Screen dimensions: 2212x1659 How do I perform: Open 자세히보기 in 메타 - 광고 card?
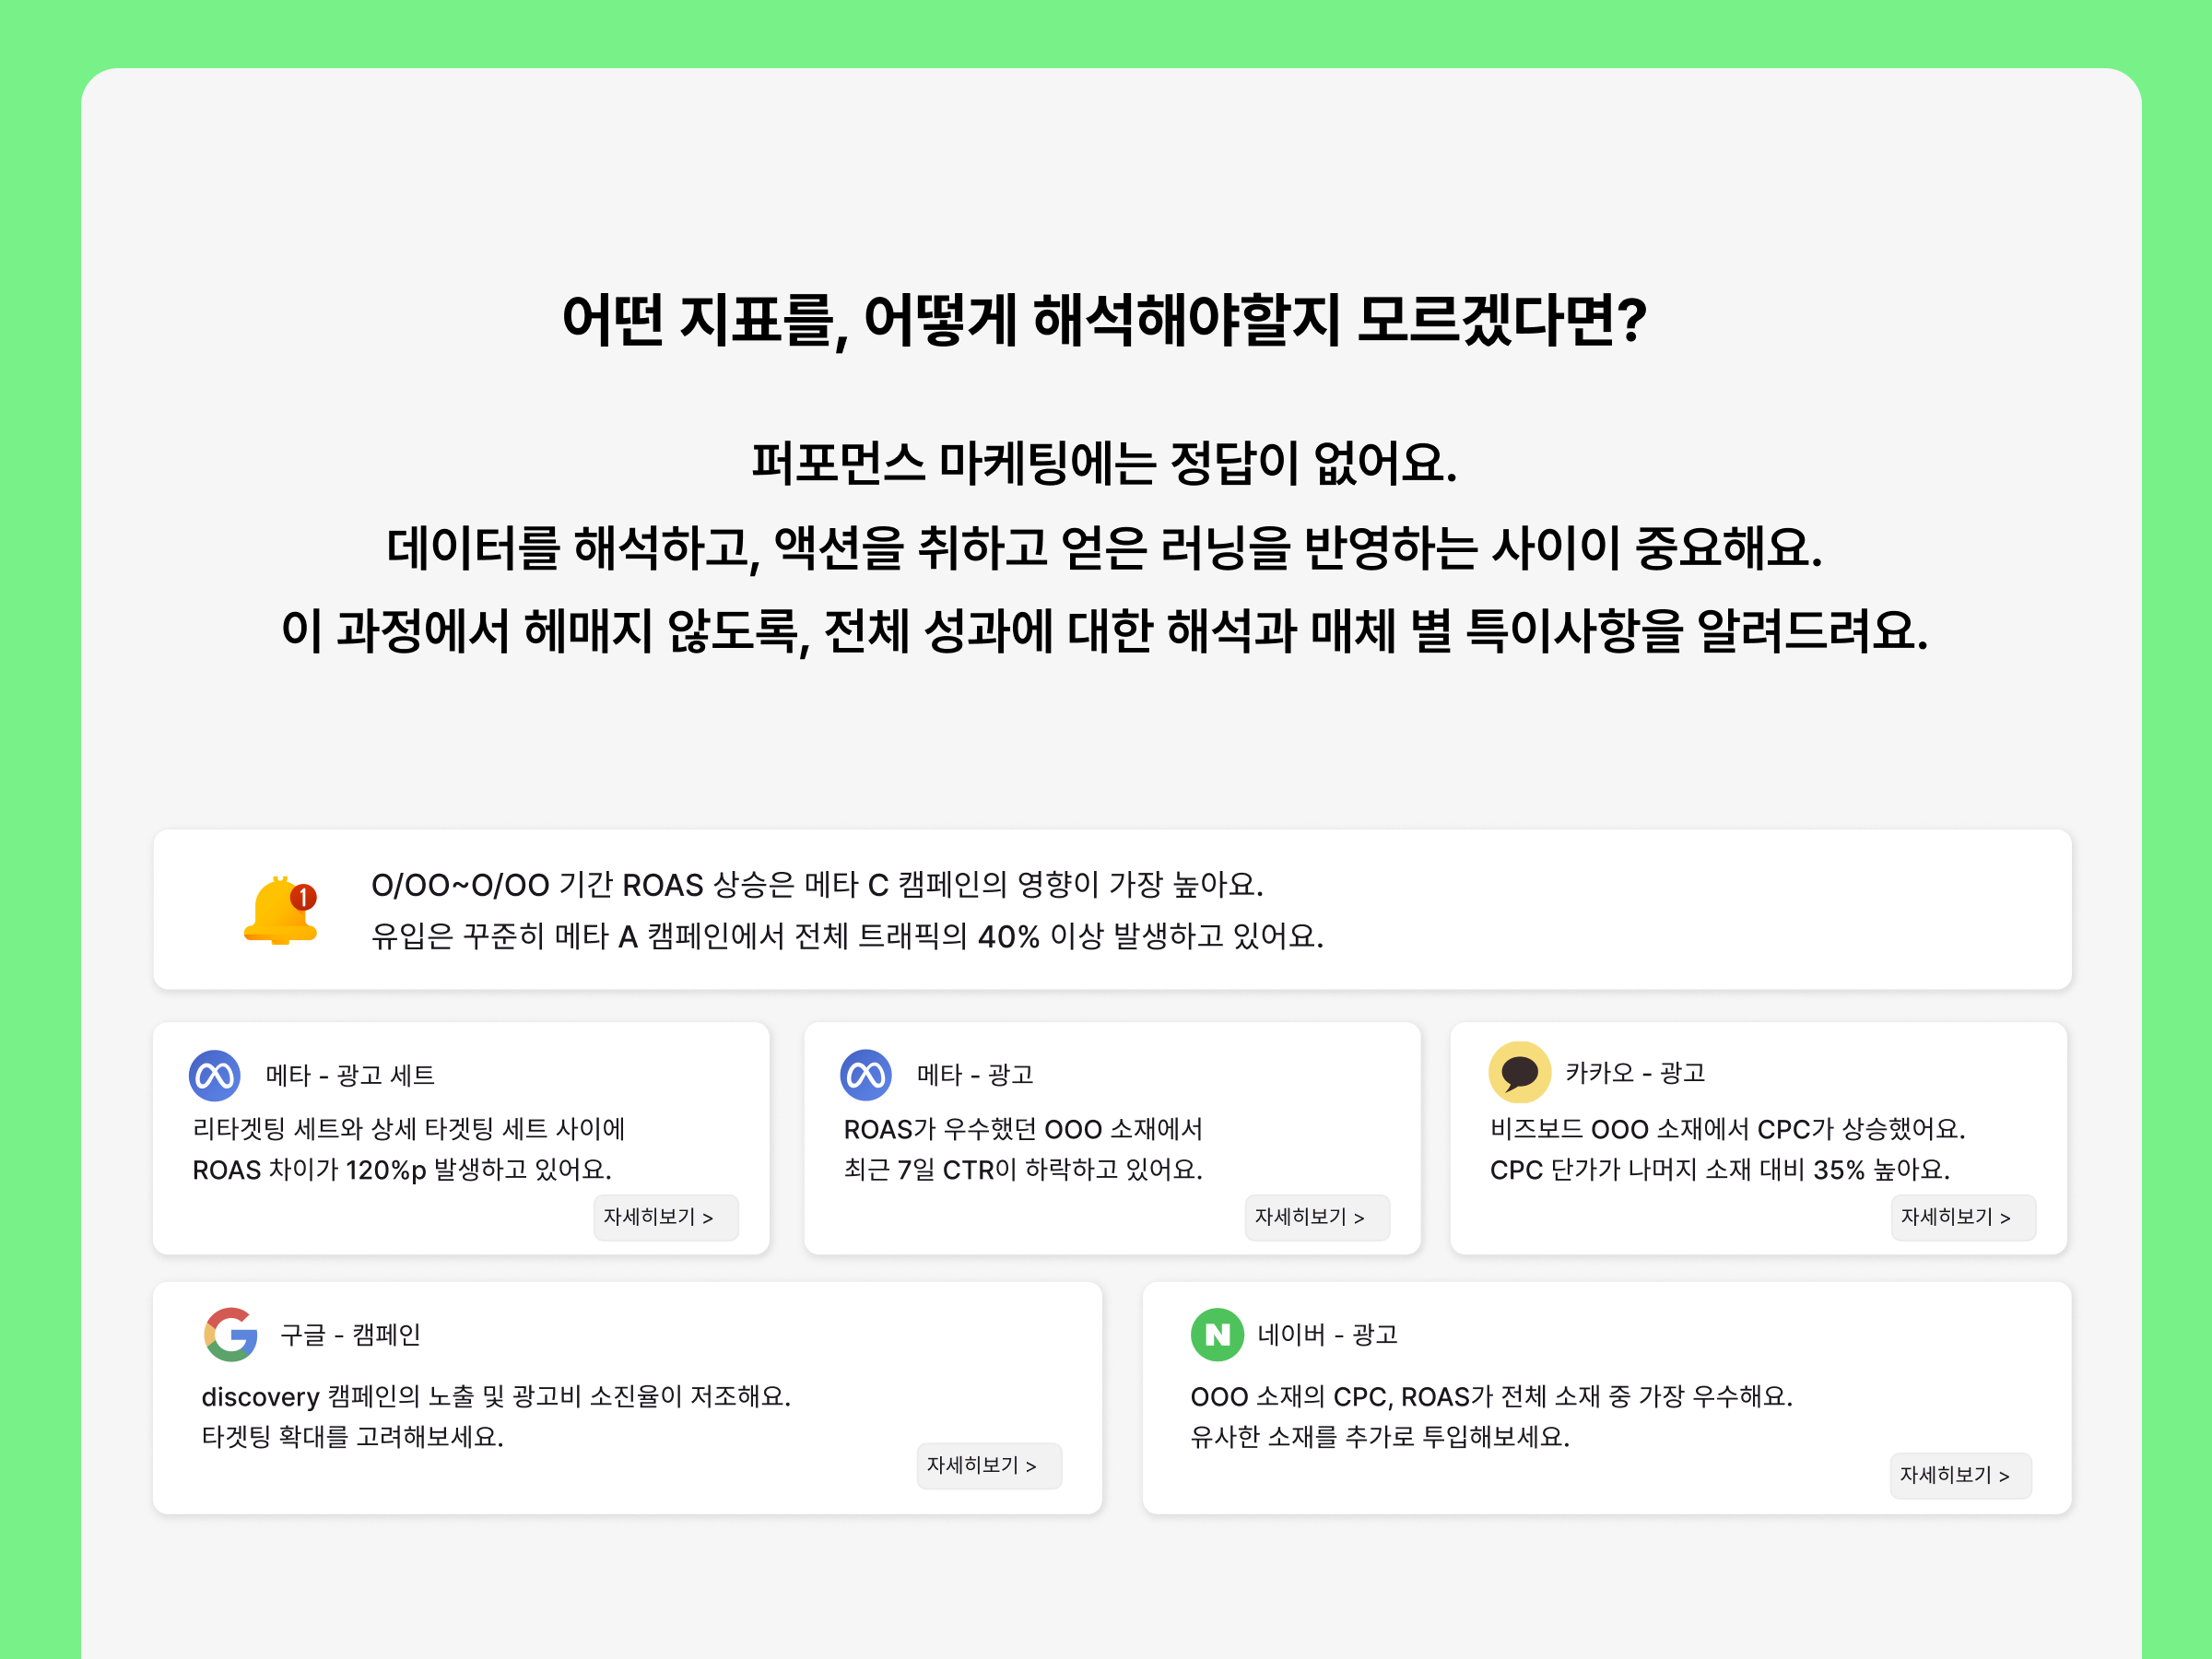pos(1317,1217)
